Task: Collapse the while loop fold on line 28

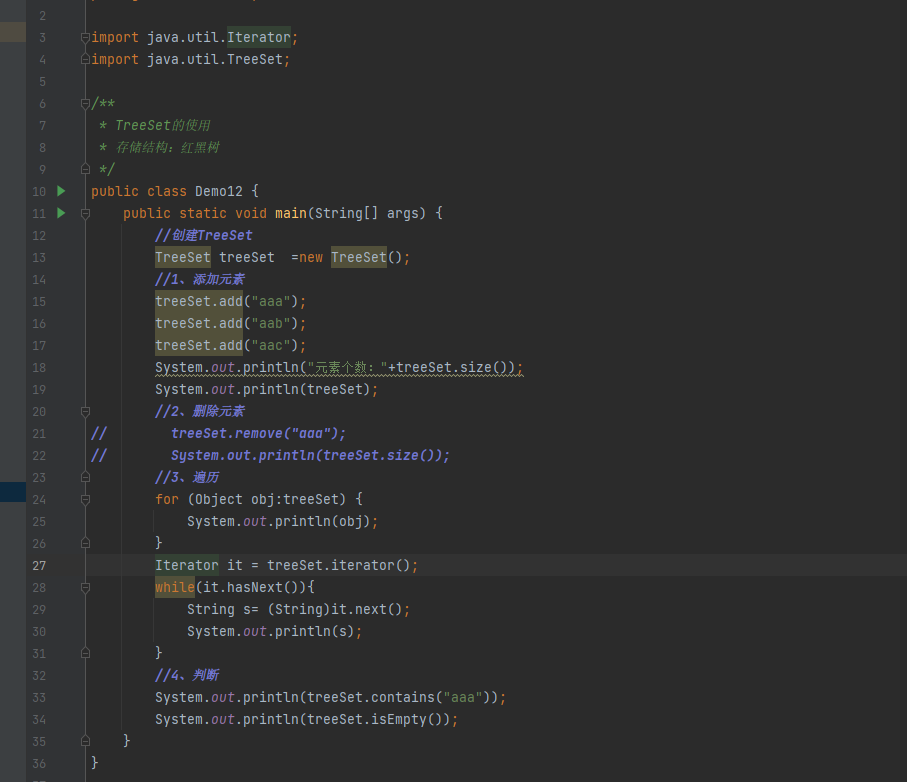Action: click(86, 587)
